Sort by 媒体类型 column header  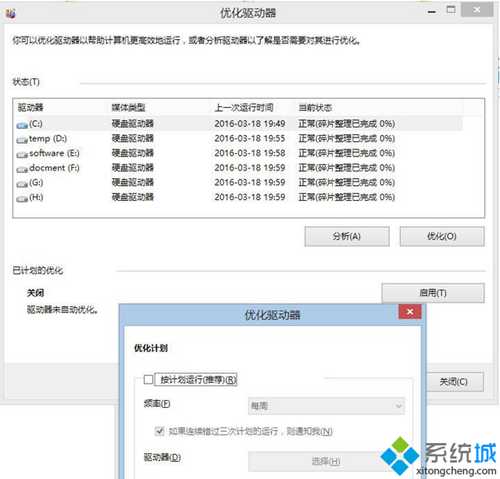pos(129,107)
